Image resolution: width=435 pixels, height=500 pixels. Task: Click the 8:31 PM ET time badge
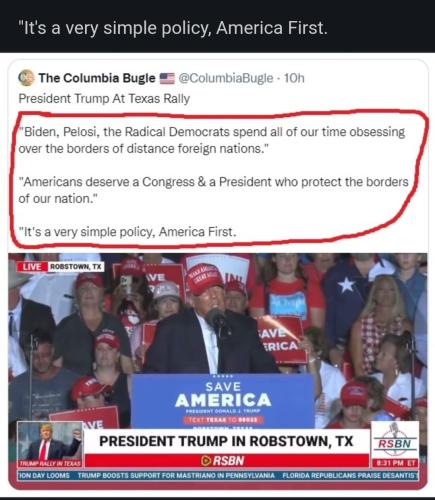pyautogui.click(x=395, y=463)
